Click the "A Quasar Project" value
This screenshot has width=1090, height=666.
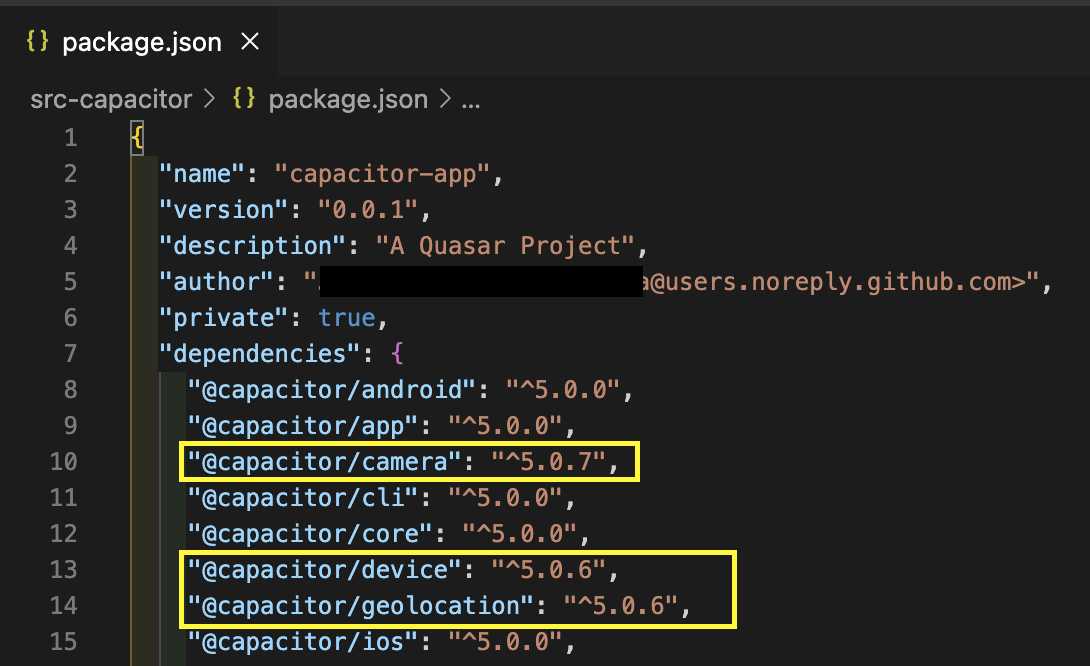[x=505, y=245]
